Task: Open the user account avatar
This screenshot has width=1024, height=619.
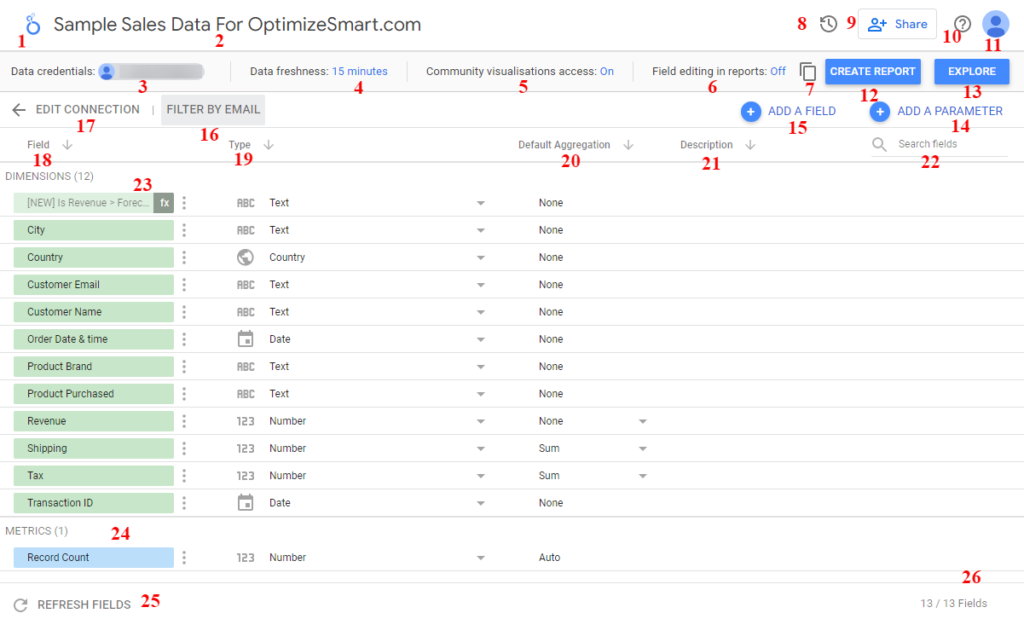Action: tap(995, 24)
